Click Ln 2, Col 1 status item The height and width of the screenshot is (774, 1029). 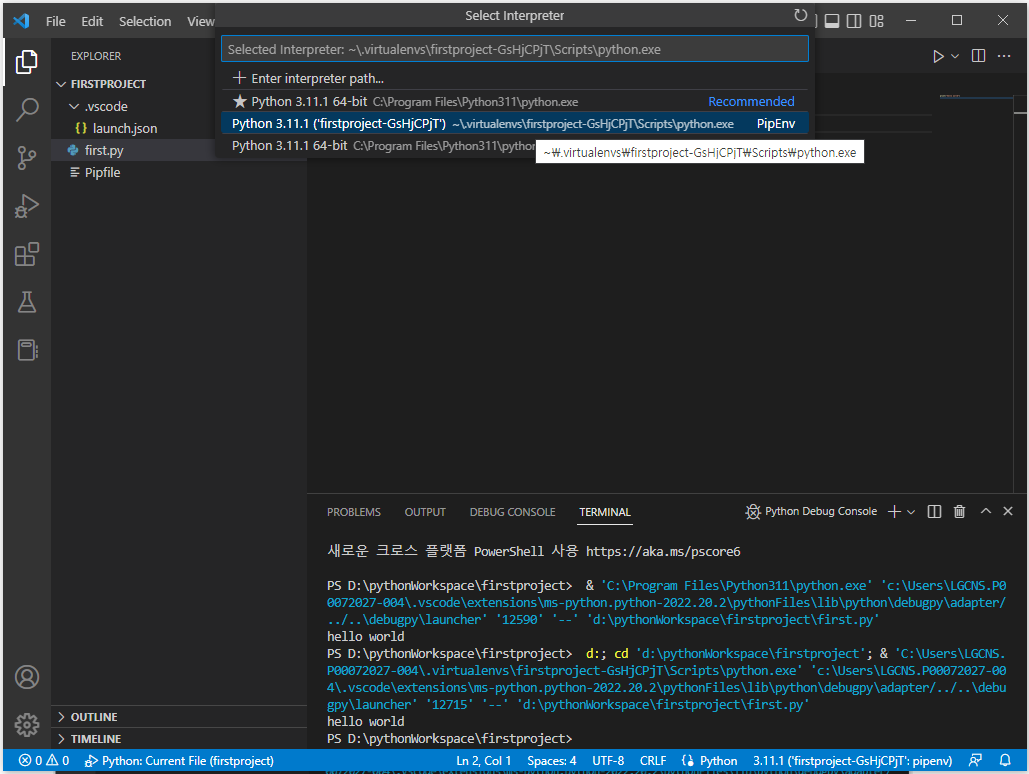[x=484, y=760]
